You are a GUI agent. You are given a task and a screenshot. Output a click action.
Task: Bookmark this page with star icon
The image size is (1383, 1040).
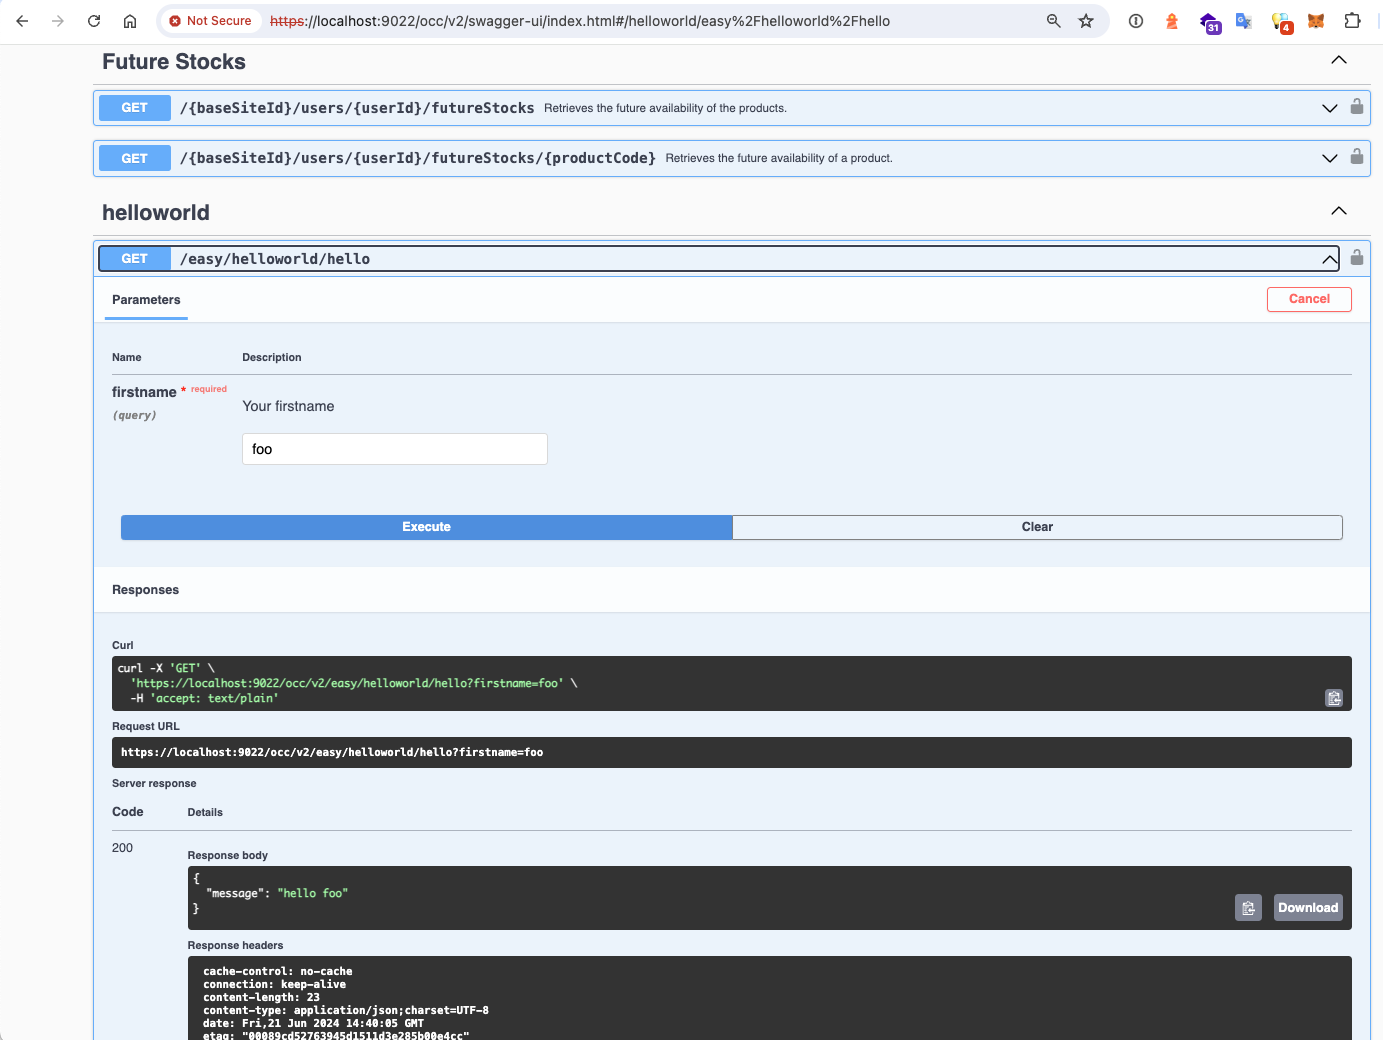tap(1086, 21)
